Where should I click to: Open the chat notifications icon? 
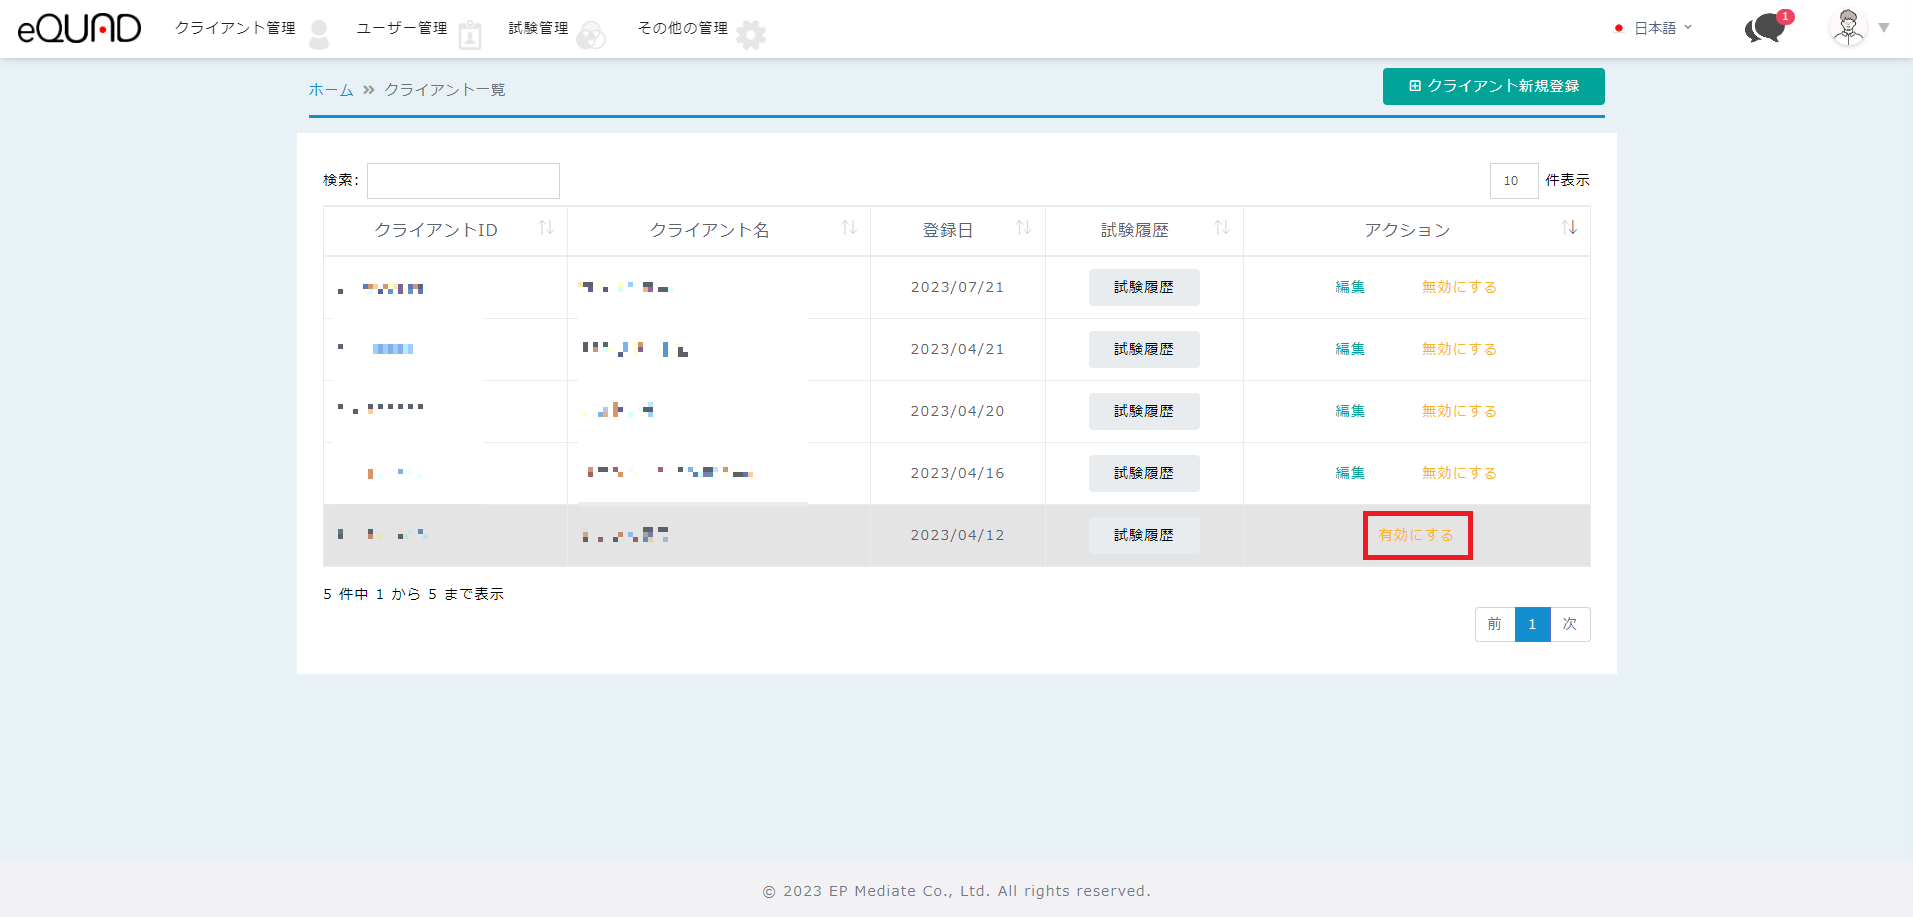pyautogui.click(x=1766, y=28)
